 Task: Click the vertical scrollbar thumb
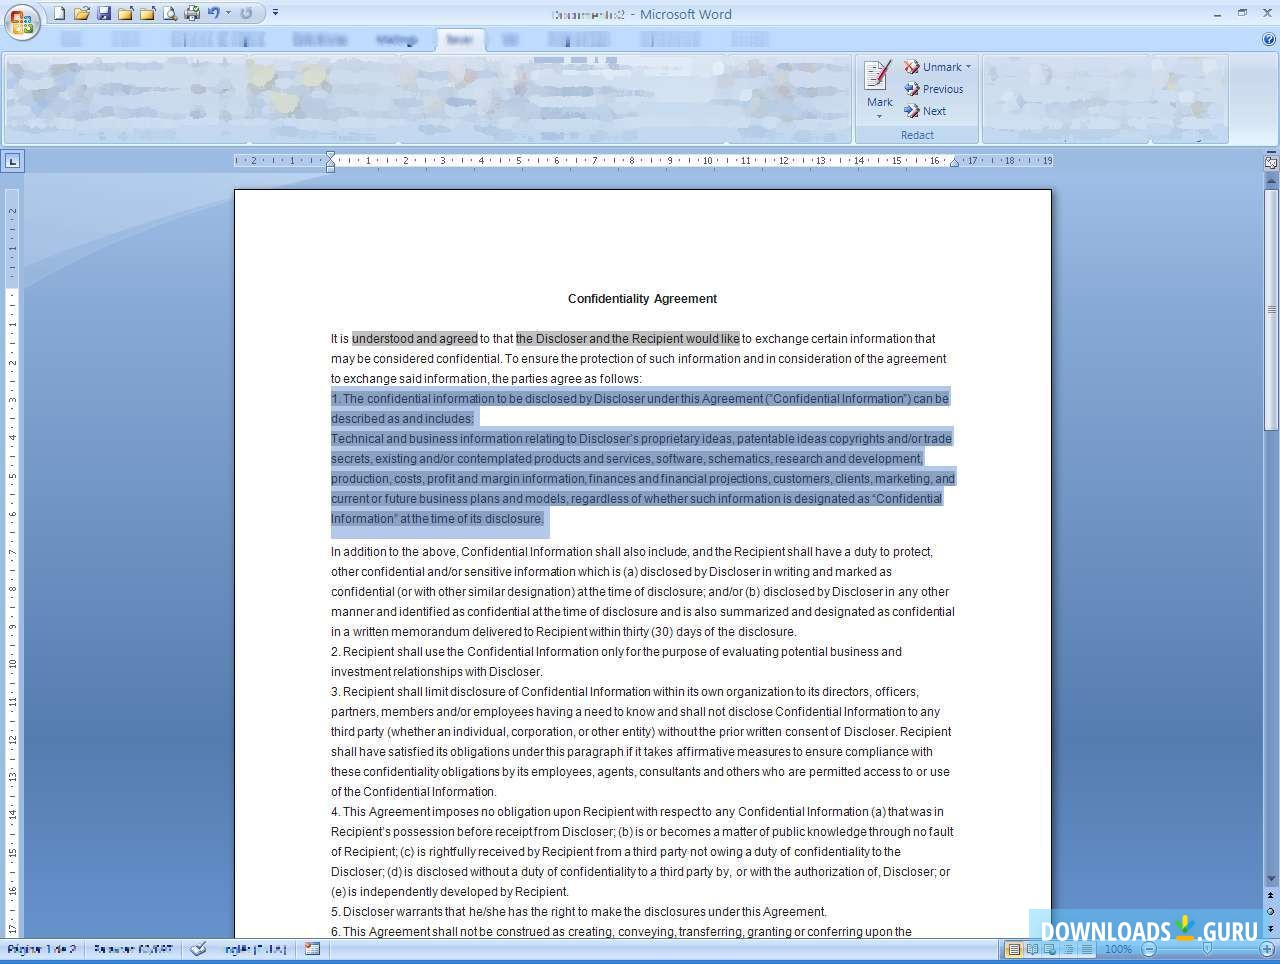[x=1271, y=310]
